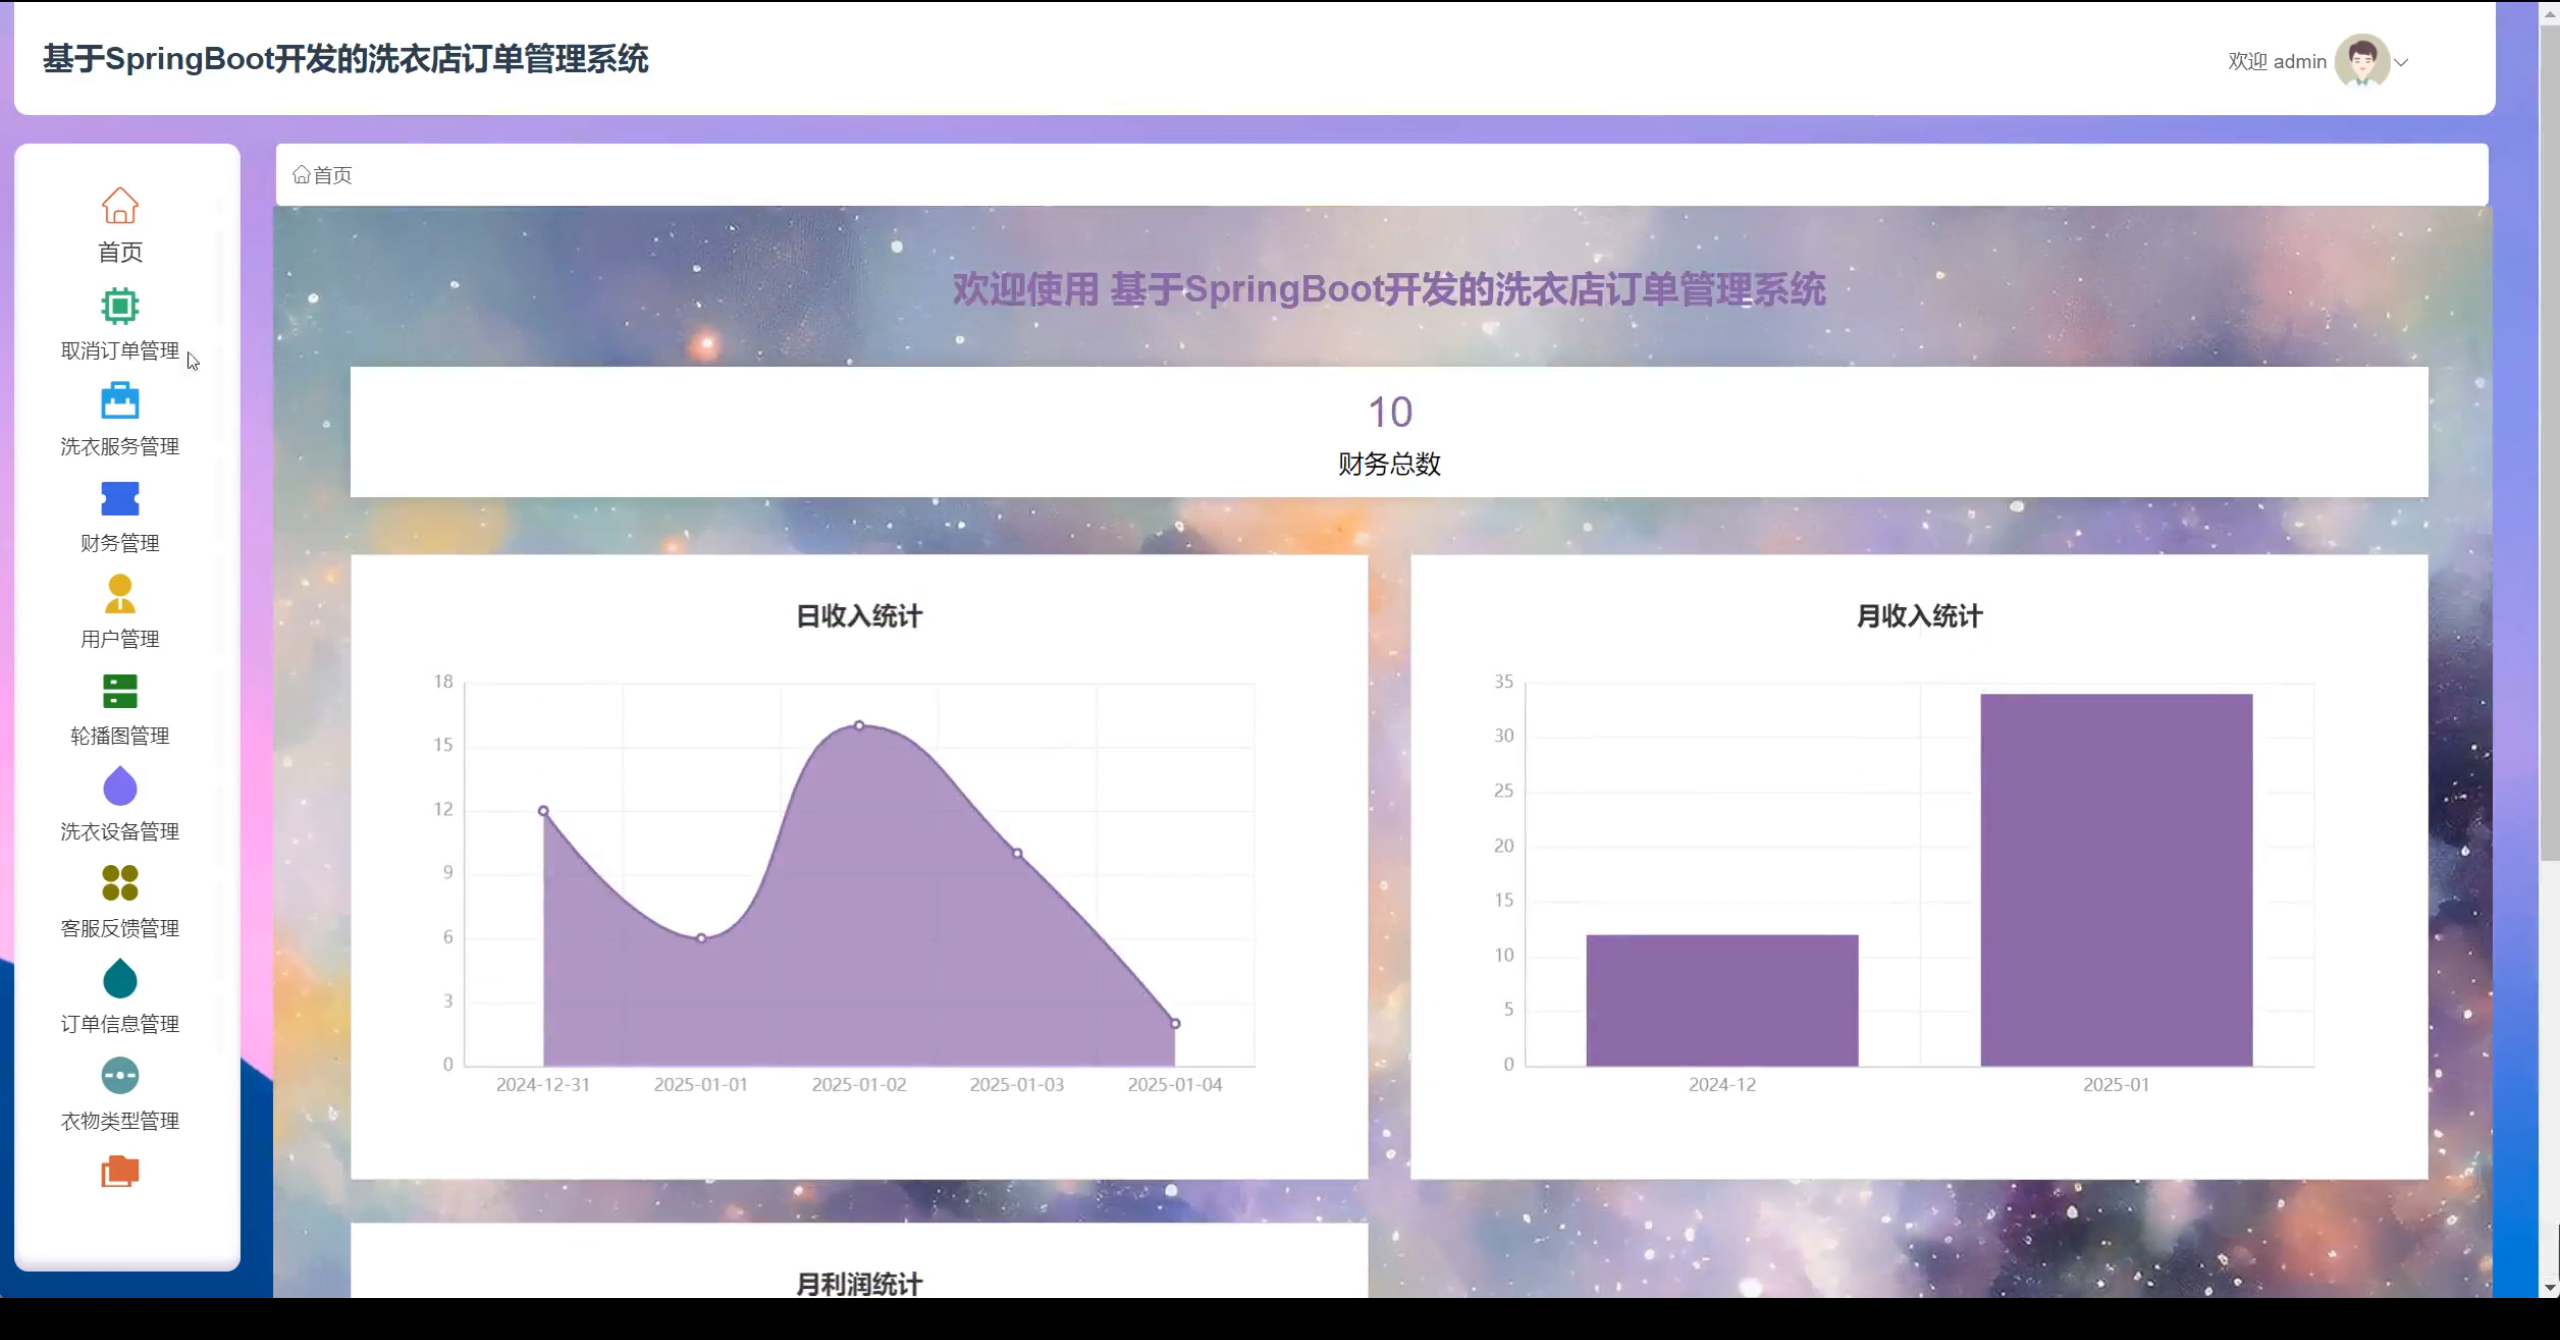This screenshot has width=2560, height=1340.
Task: Click the 2025-01 axis label in monthly chart
Action: point(2116,1085)
